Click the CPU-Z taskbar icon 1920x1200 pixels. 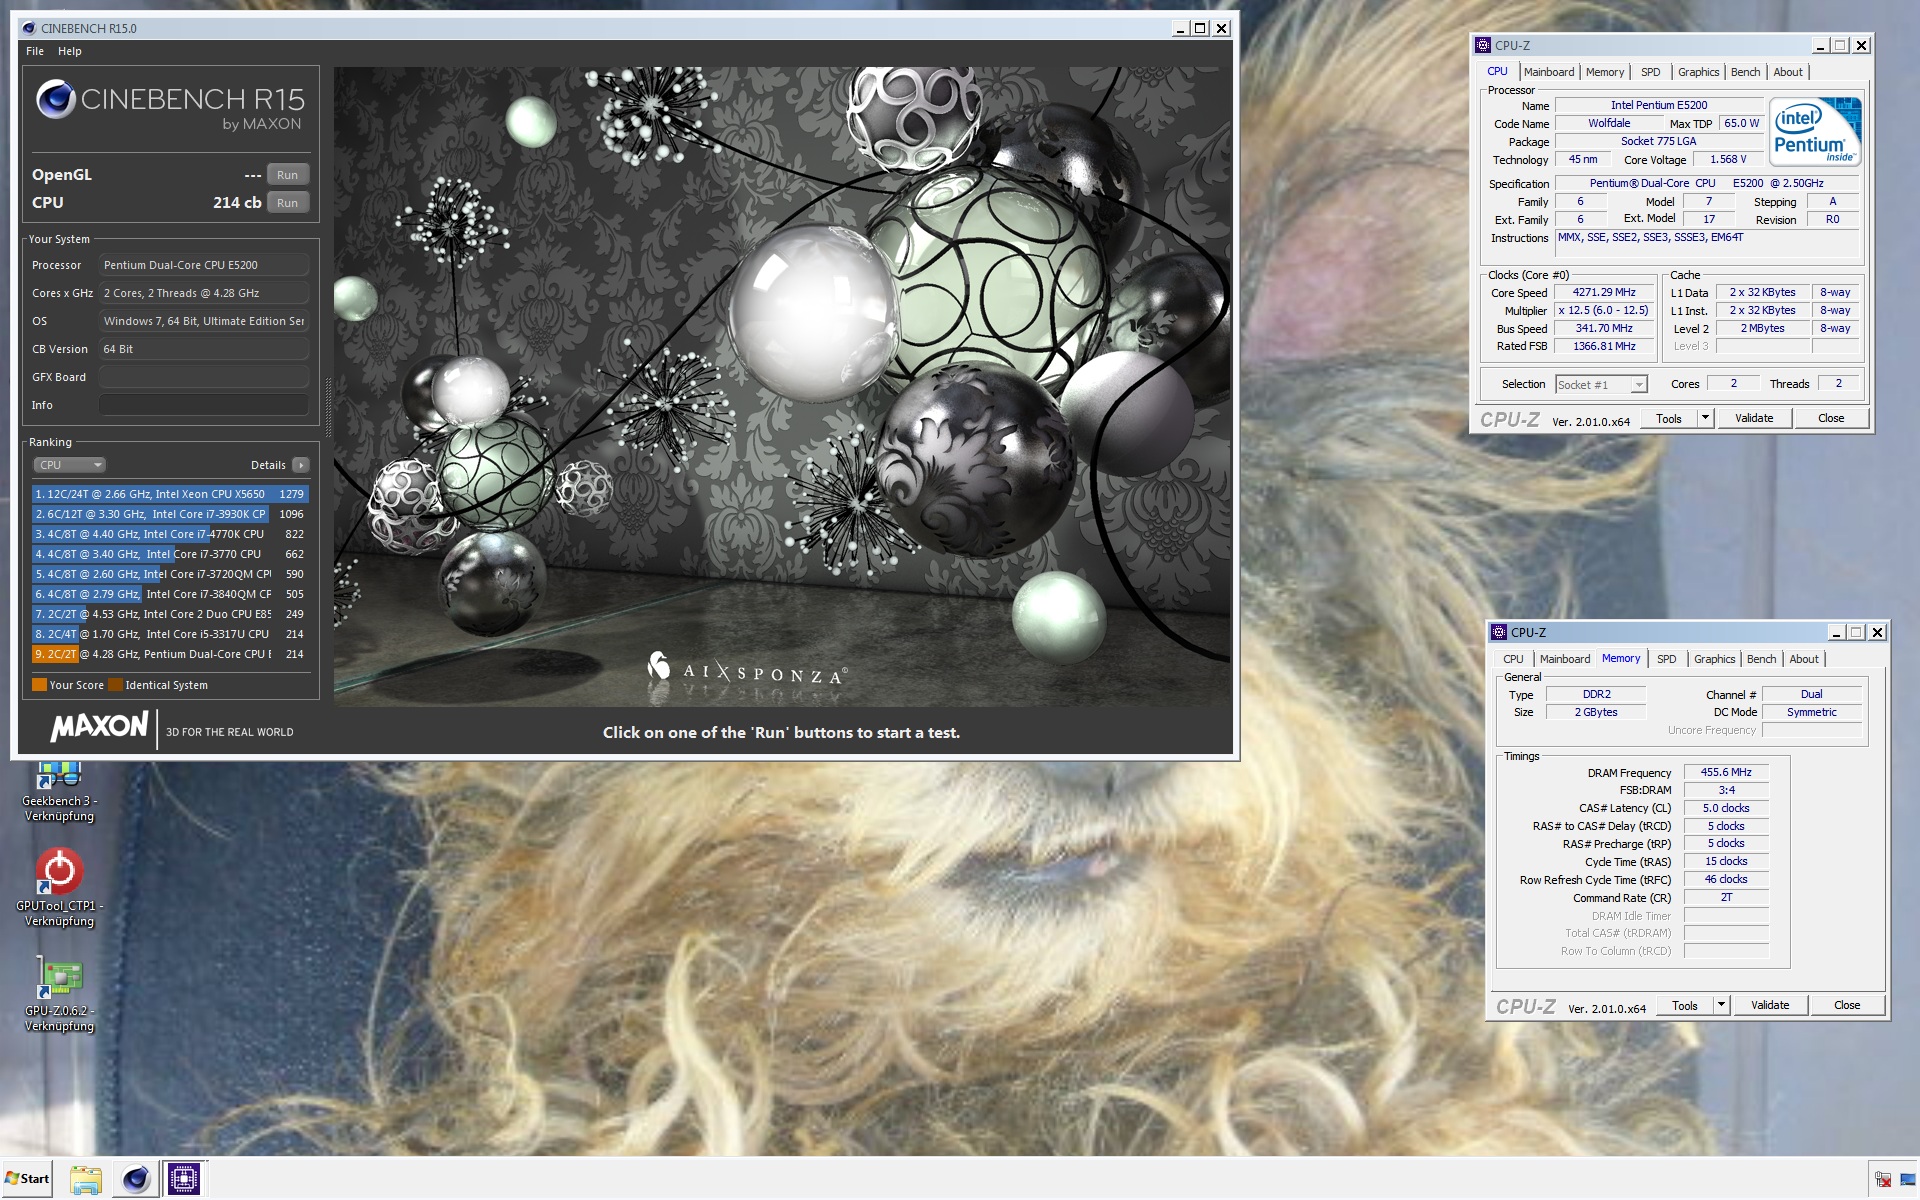[183, 1179]
